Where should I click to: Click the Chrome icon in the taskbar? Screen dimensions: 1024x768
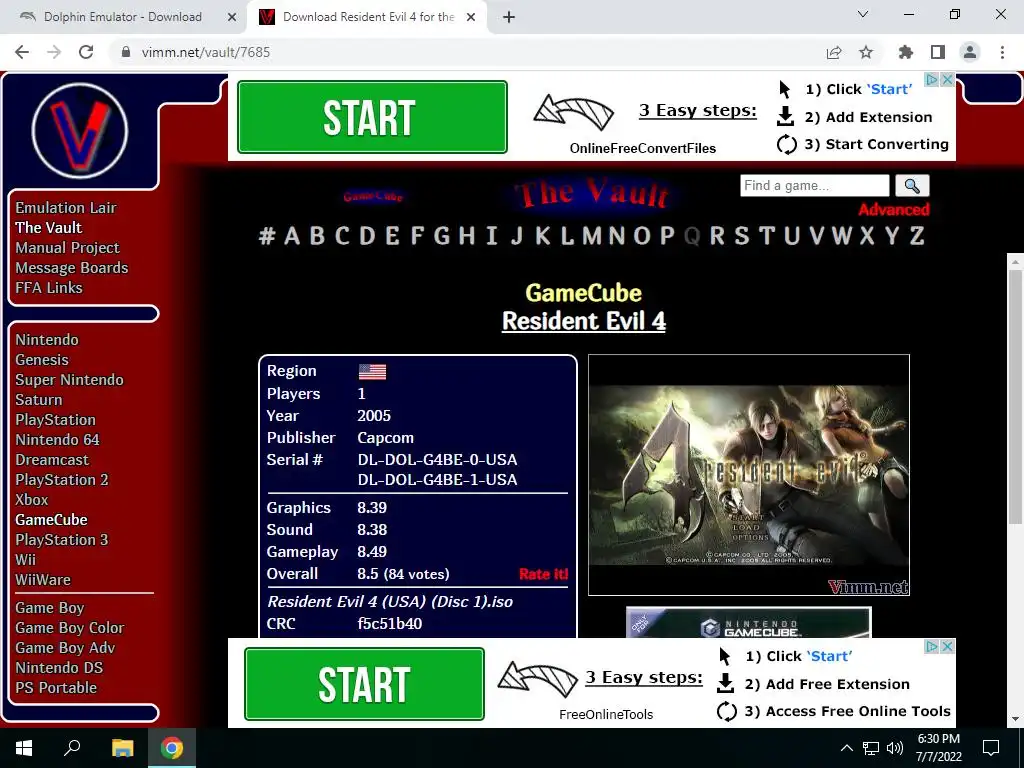pyautogui.click(x=172, y=748)
